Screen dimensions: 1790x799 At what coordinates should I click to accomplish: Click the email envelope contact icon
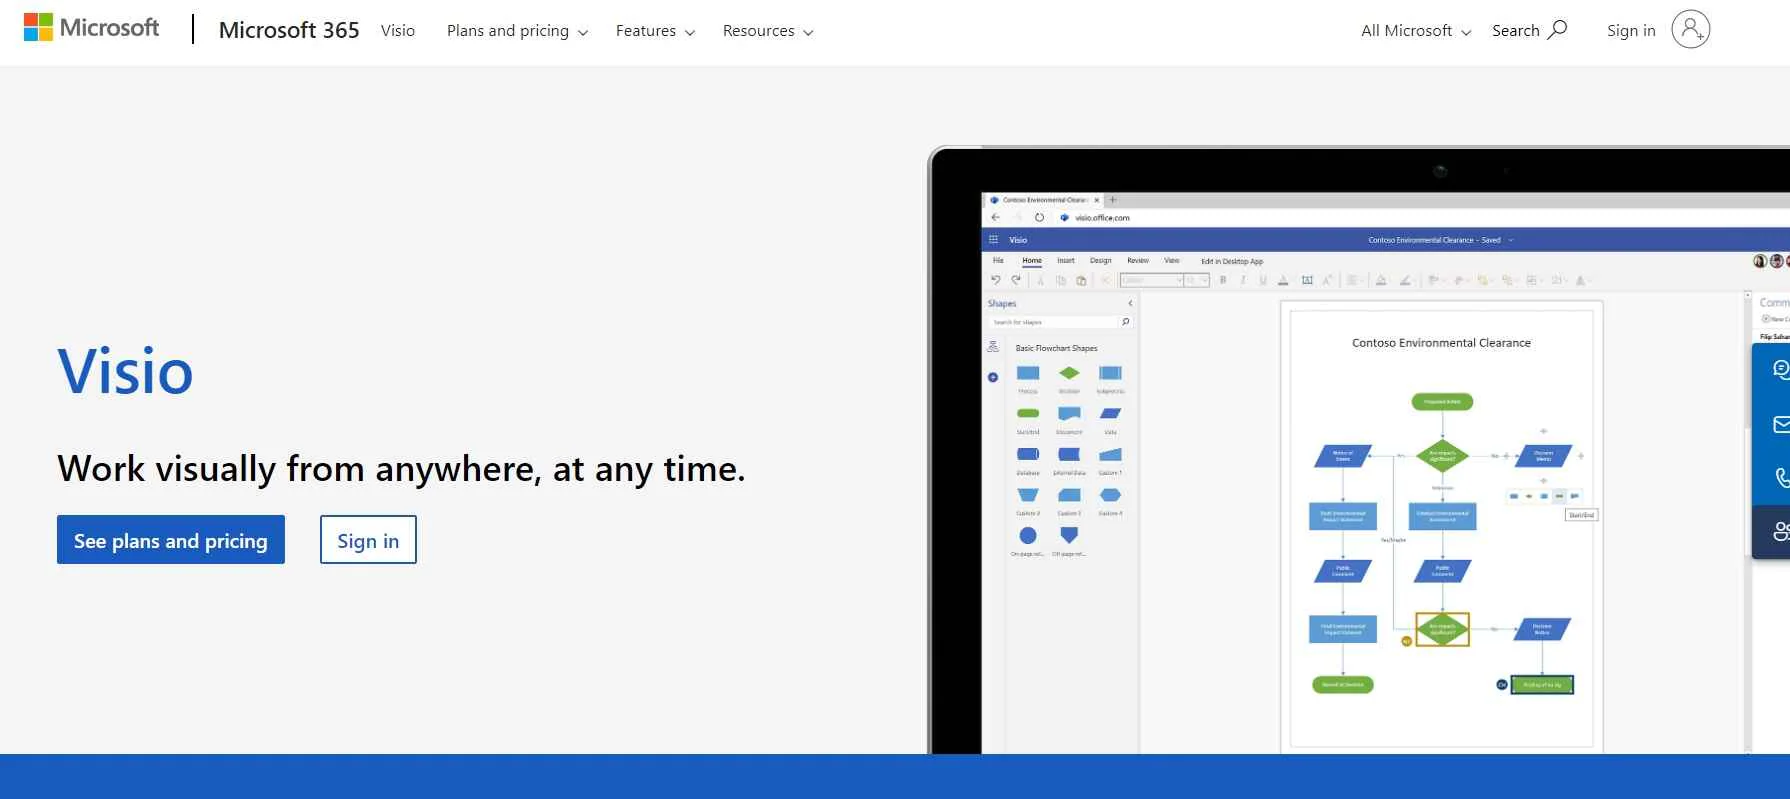[x=1781, y=424]
